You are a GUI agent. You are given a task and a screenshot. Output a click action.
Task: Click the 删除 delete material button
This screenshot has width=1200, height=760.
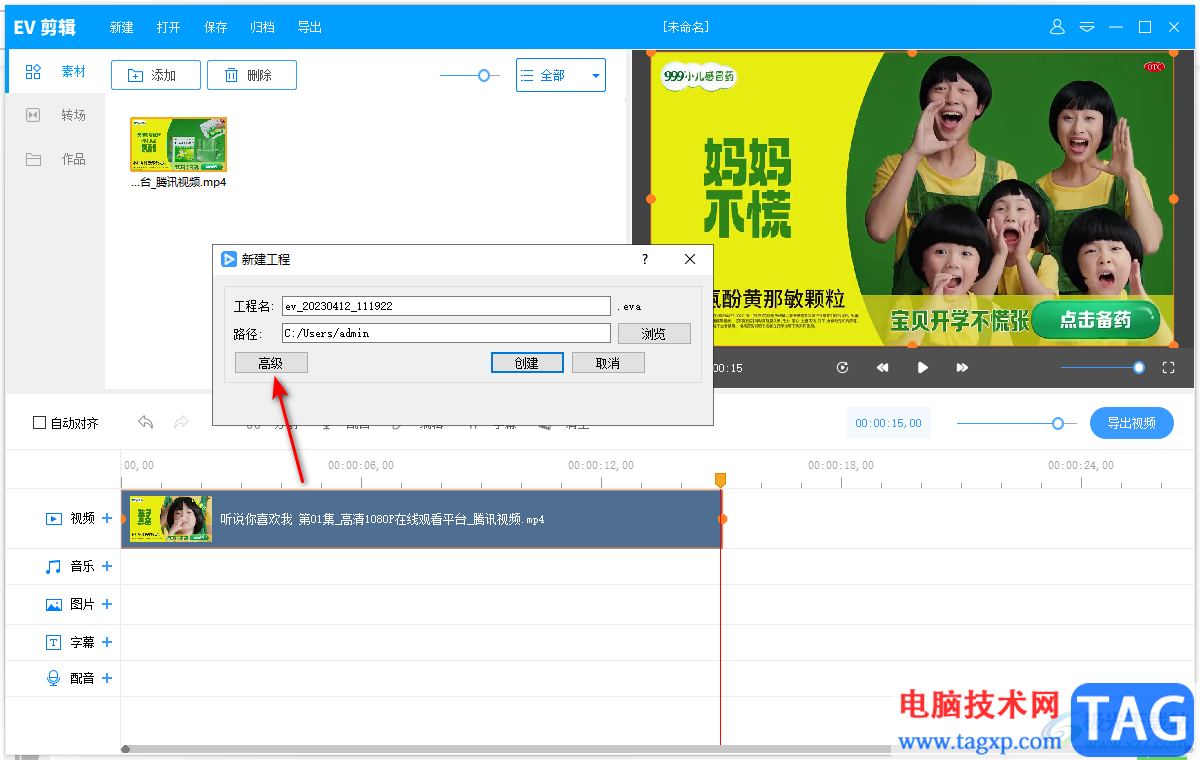[252, 75]
